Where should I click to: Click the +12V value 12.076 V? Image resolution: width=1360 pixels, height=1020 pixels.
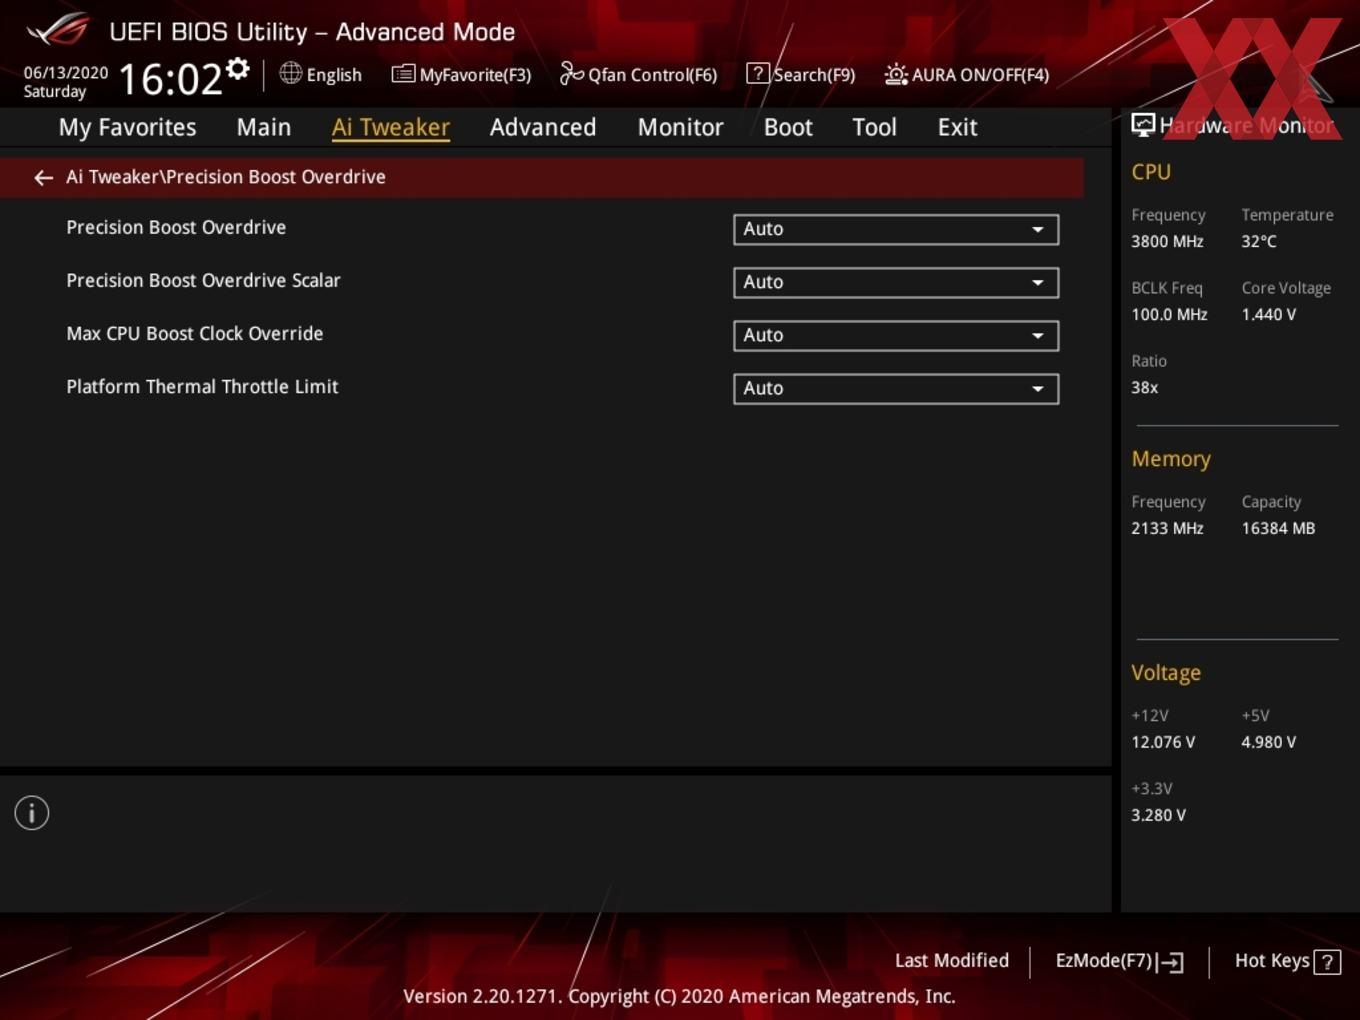pyautogui.click(x=1163, y=742)
